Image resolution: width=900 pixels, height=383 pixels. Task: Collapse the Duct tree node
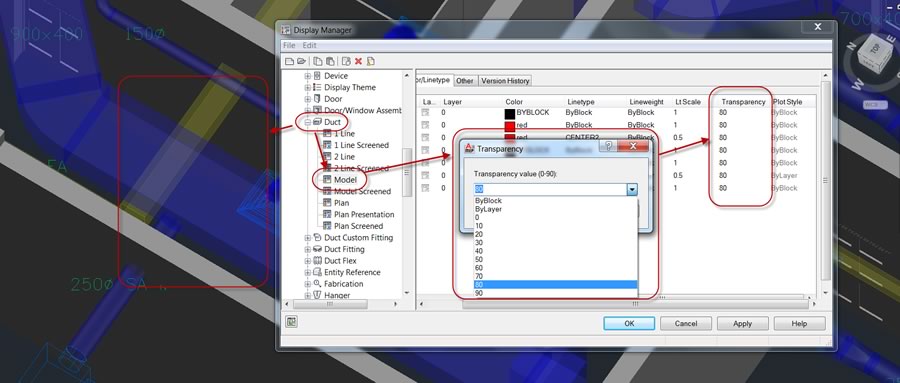pos(308,122)
